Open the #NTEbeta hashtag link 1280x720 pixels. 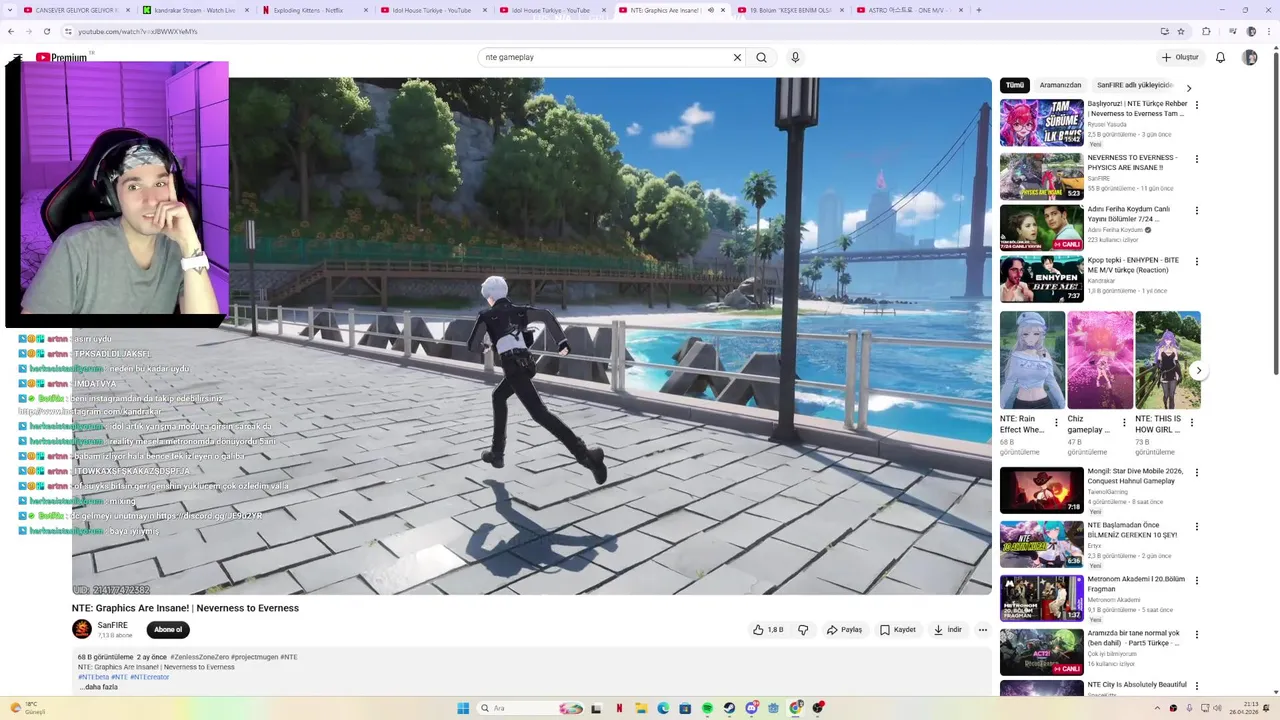93,677
